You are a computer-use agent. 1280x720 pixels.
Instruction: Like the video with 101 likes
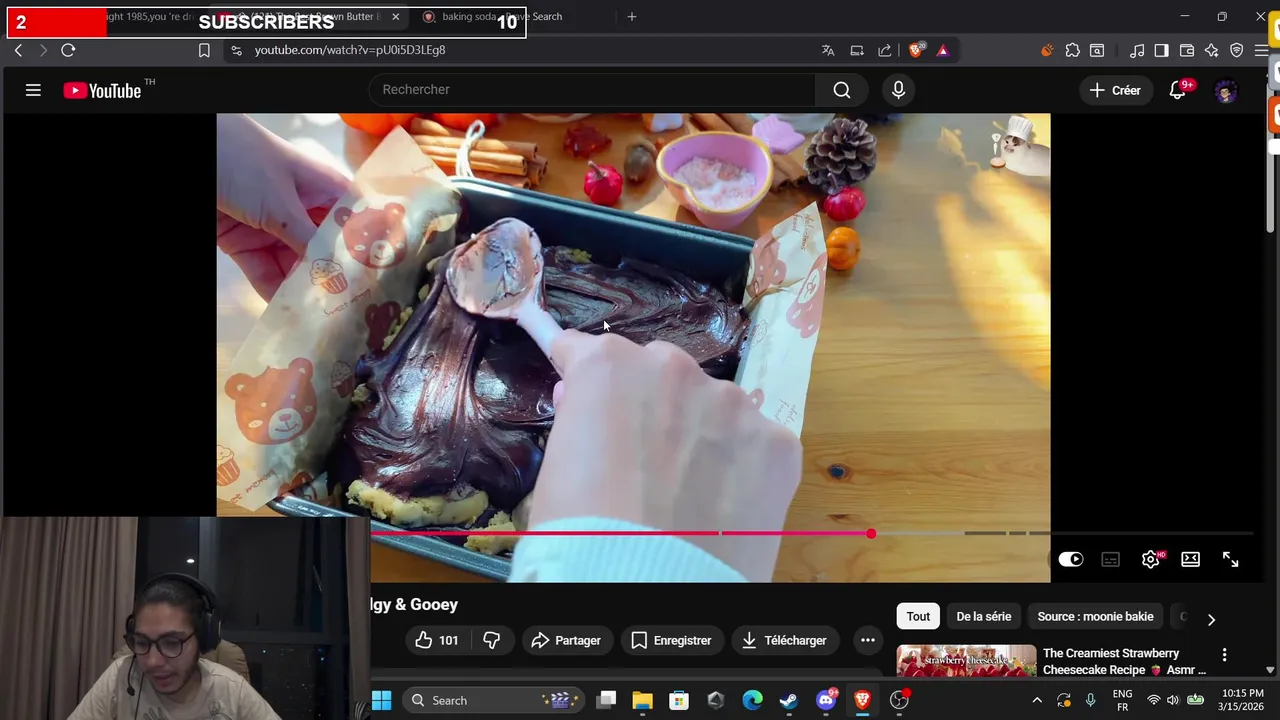437,640
